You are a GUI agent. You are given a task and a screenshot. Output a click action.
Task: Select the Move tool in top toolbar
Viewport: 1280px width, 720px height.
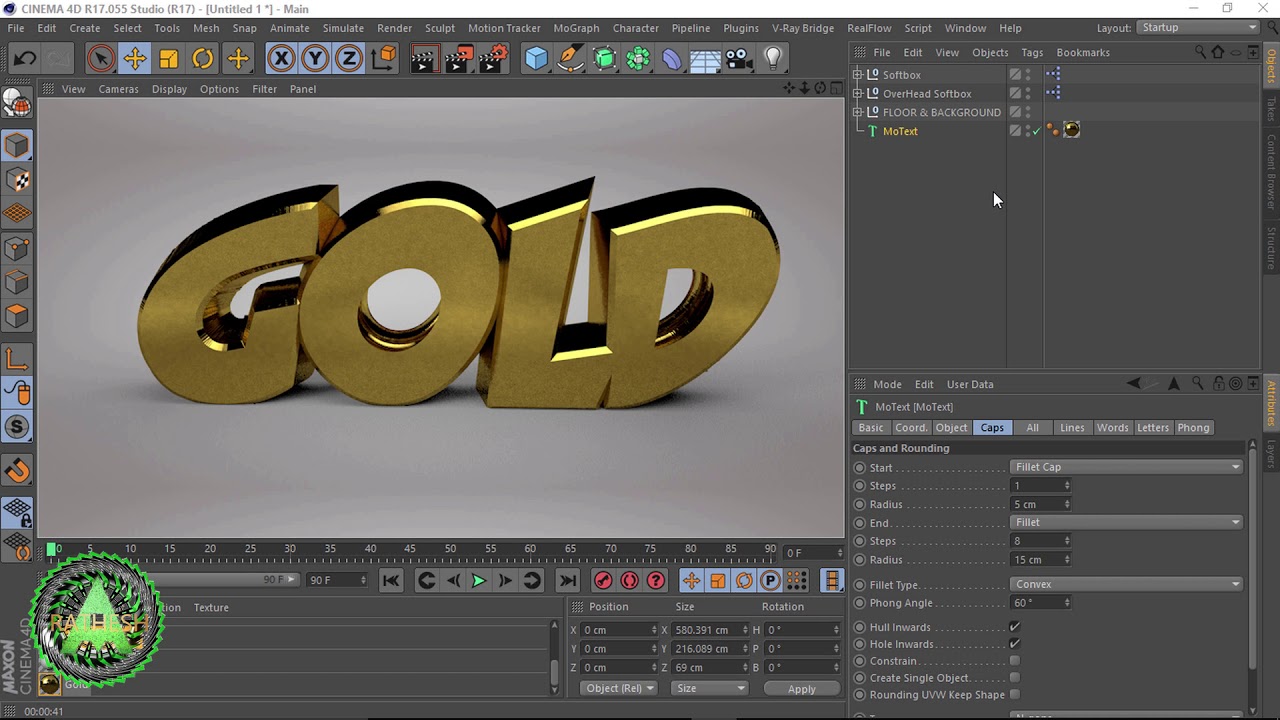point(135,59)
